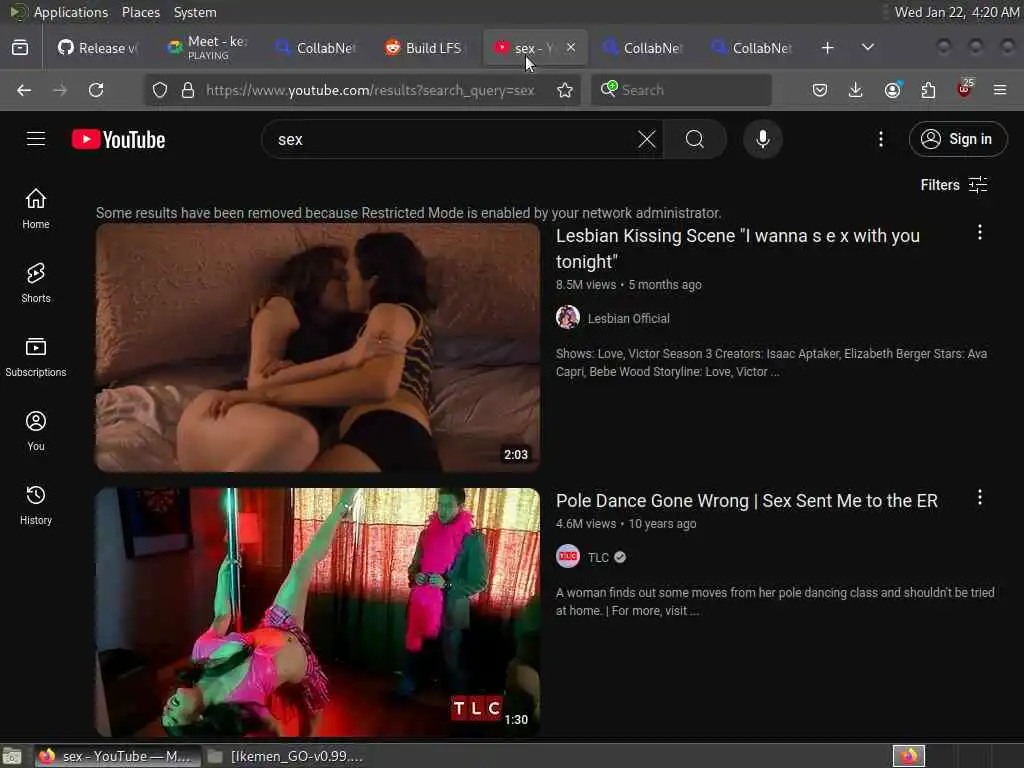The height and width of the screenshot is (768, 1024).
Task: Open the Pocket save icon
Action: click(820, 90)
